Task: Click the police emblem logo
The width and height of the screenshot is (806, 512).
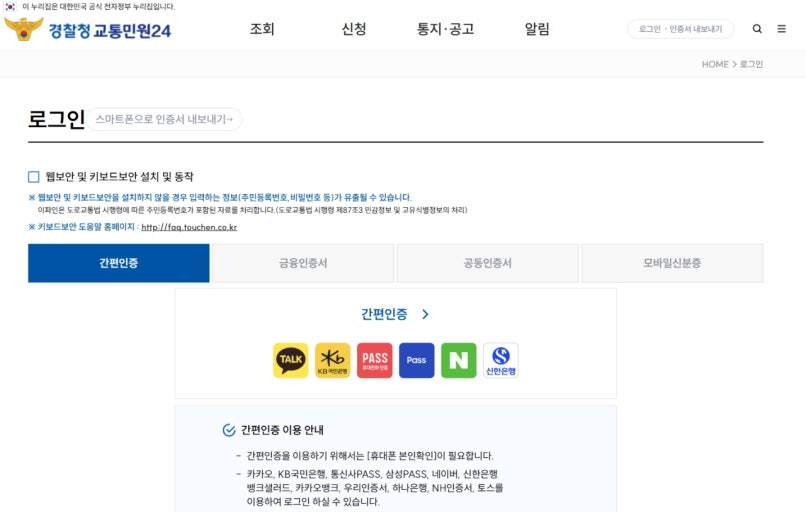Action: pyautogui.click(x=23, y=29)
